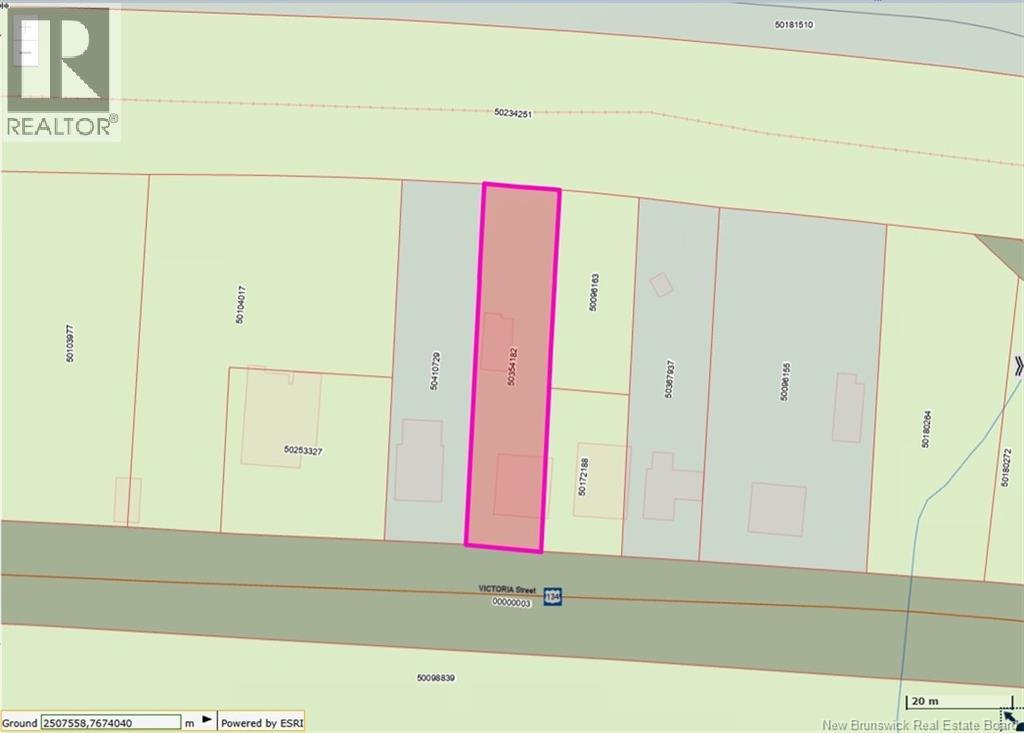Click the overview map arrow in bottom-right corner
The width and height of the screenshot is (1024, 733).
point(1012,716)
